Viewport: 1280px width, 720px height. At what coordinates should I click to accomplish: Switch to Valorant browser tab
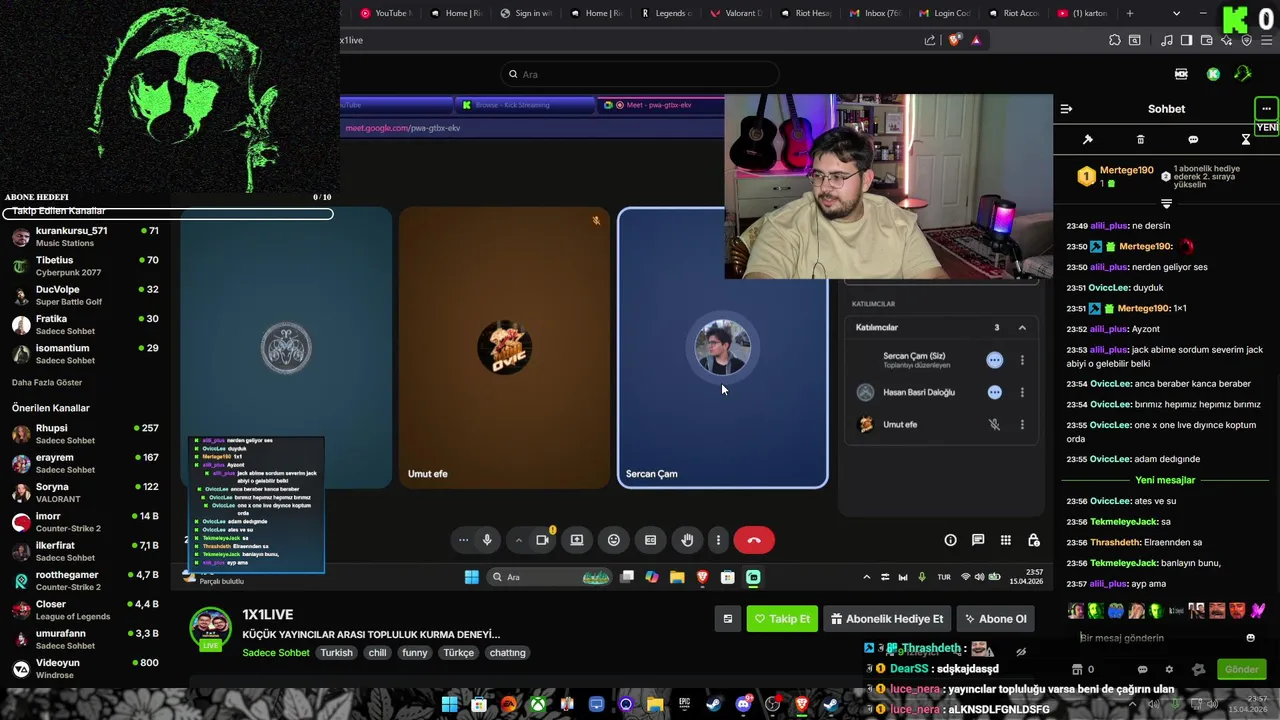click(x=735, y=13)
